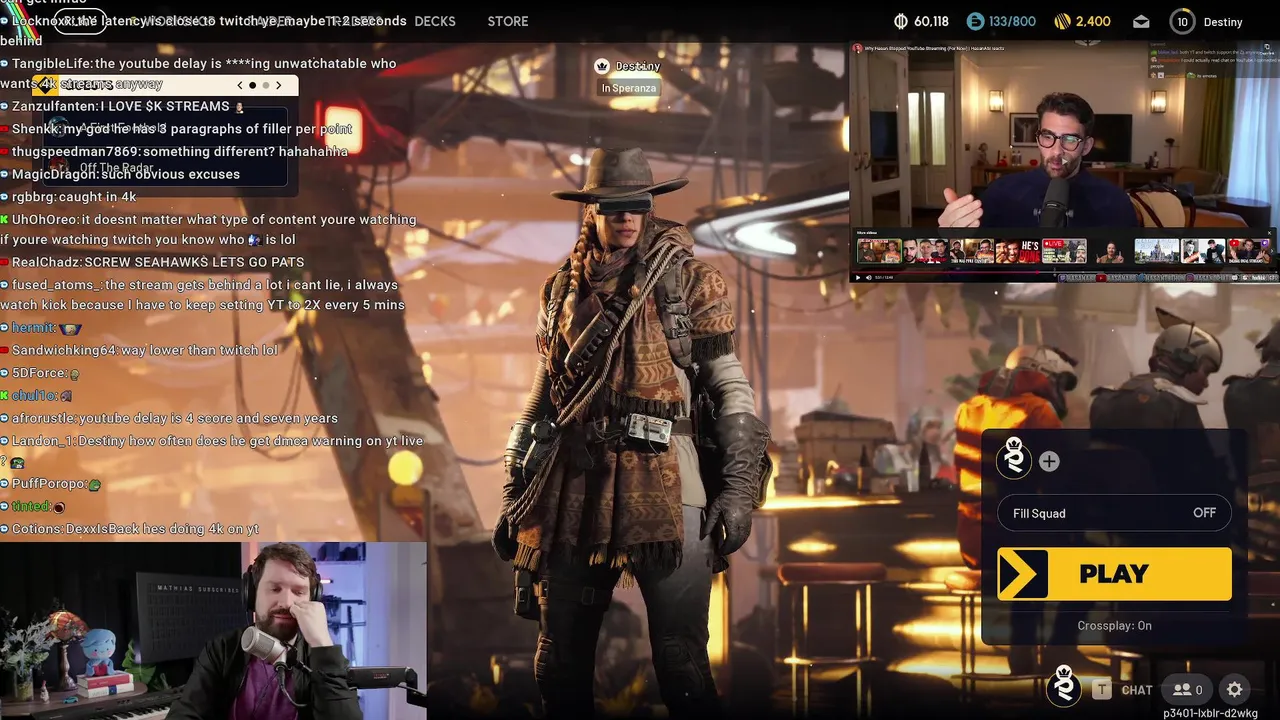The height and width of the screenshot is (720, 1280).
Task: Click the RealChadz chat message
Action: (153, 262)
